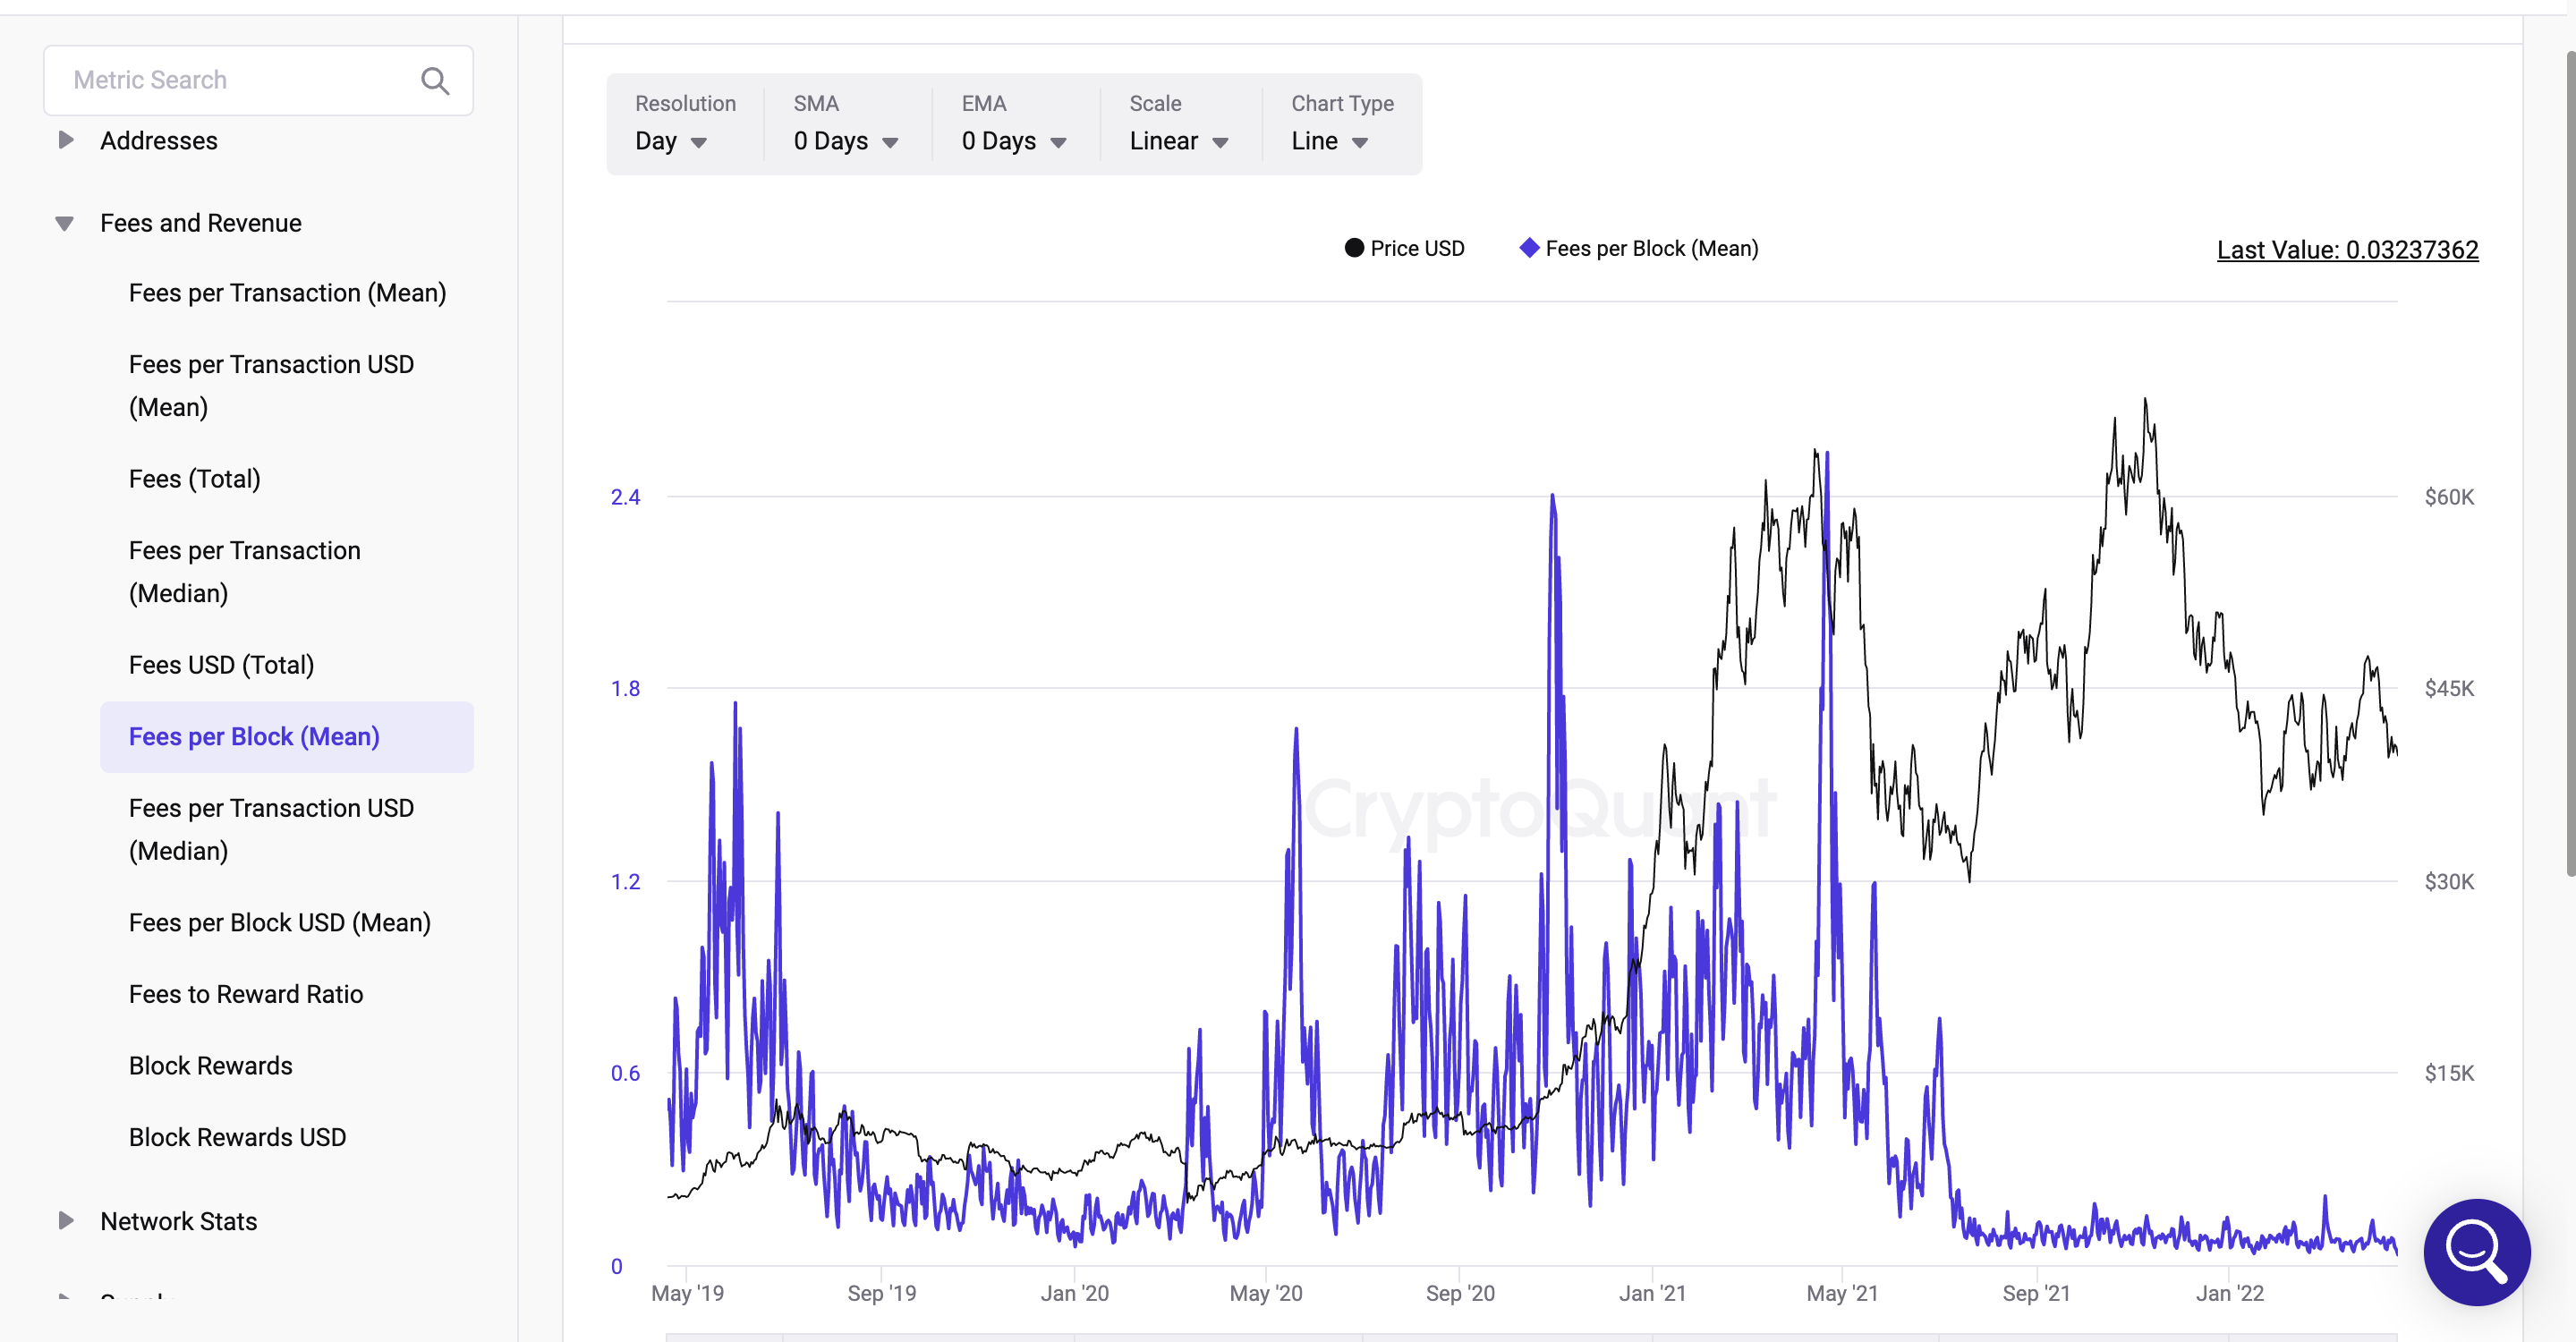Click the 1.2 fee axis label
The width and height of the screenshot is (2576, 1342).
coord(625,881)
